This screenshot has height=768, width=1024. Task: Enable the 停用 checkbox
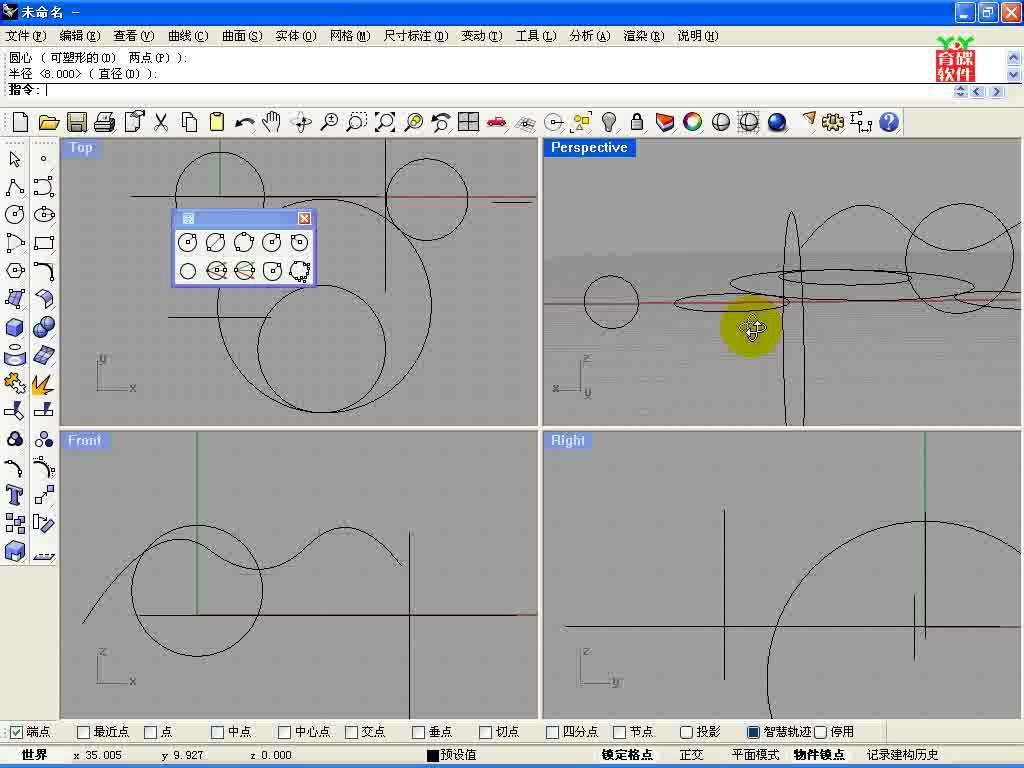pyautogui.click(x=821, y=732)
